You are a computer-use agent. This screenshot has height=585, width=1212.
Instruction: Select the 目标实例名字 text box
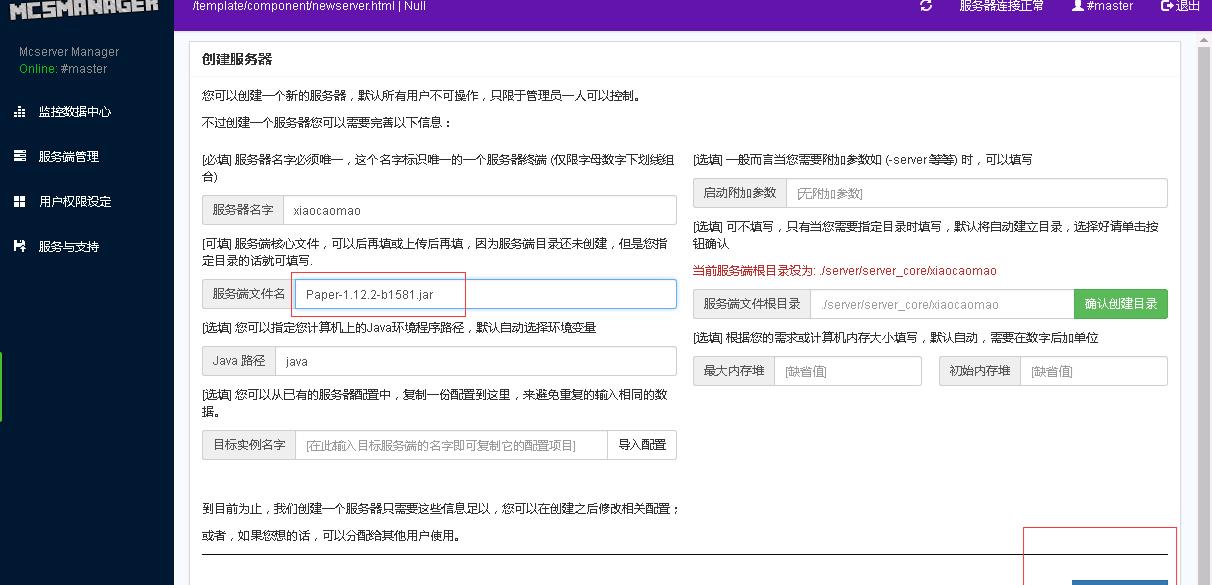pos(450,445)
